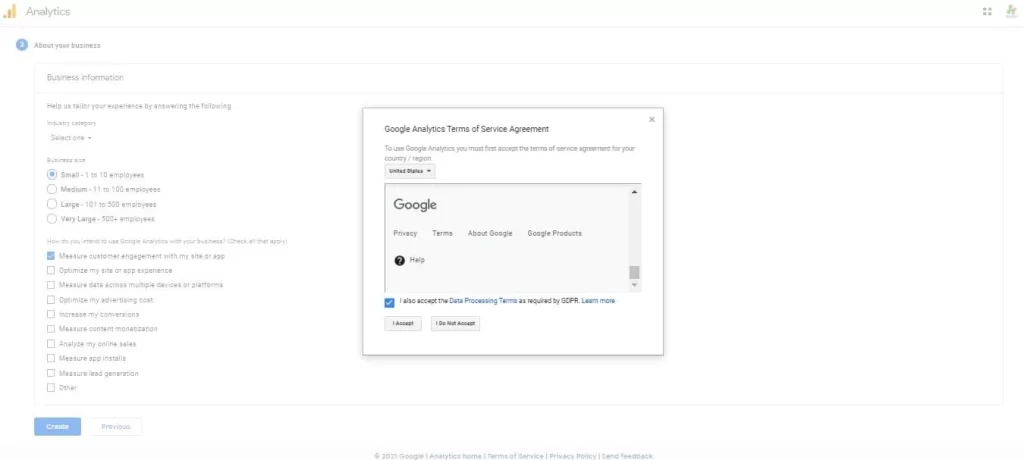The width and height of the screenshot is (1024, 460).
Task: Open the United States country dropdown
Action: point(411,171)
